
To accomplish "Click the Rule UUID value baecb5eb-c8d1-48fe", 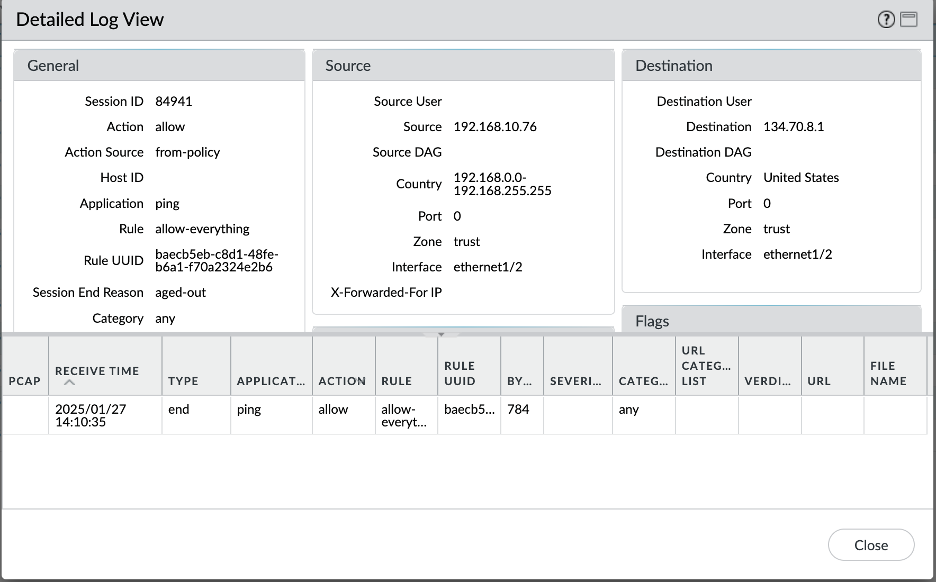I will click(217, 260).
